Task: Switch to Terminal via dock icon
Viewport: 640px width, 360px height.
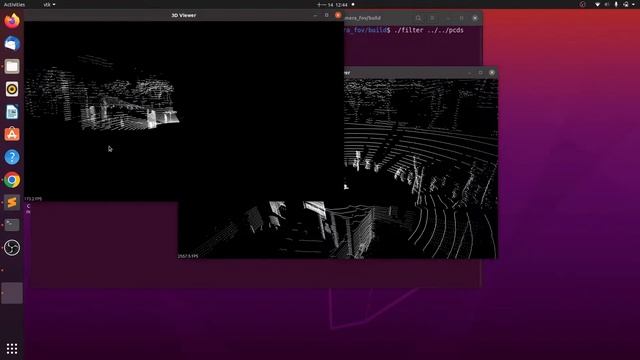Action: [x=12, y=225]
